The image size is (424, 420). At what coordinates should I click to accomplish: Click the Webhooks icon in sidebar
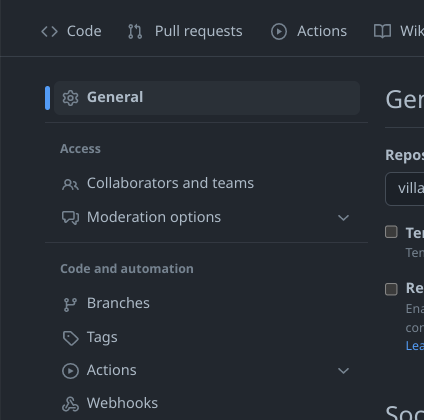pyautogui.click(x=70, y=404)
